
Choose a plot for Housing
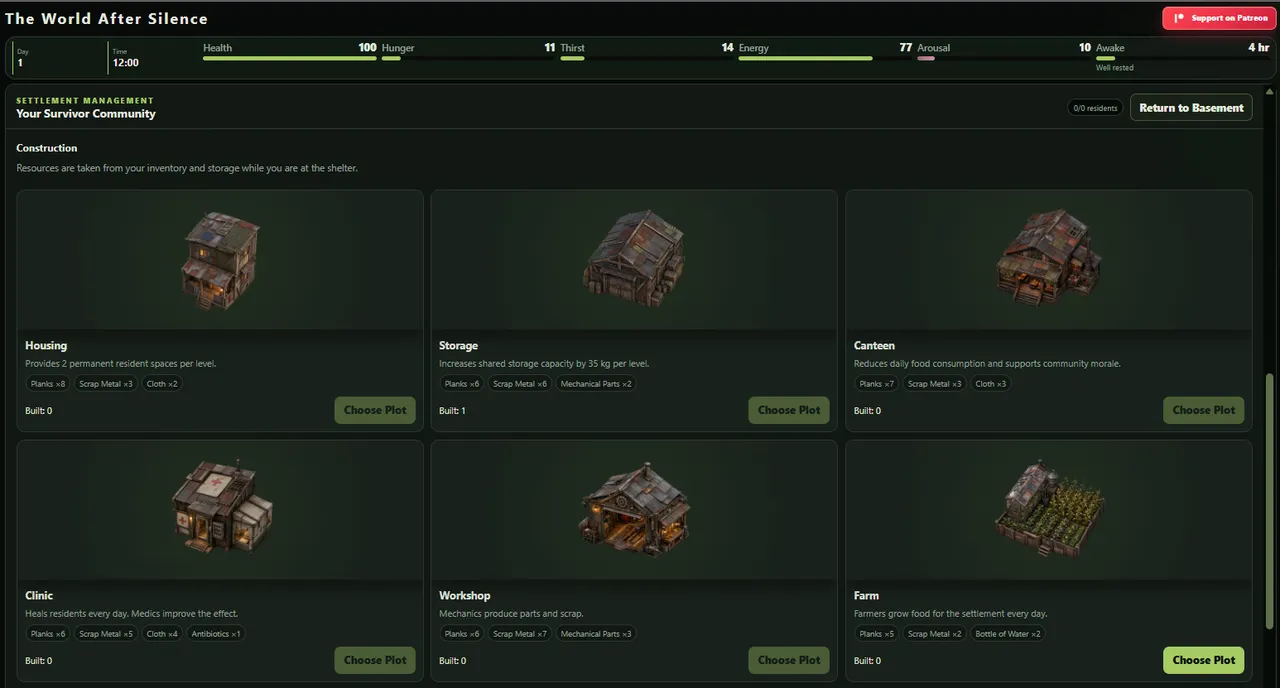(x=375, y=410)
